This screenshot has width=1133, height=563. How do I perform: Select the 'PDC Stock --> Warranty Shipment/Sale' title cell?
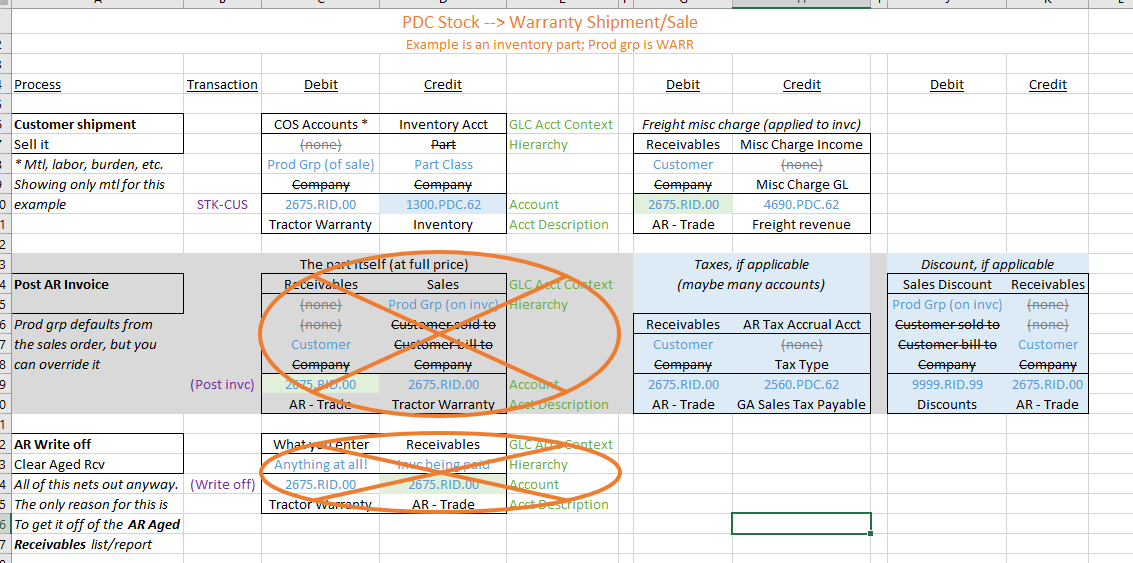[x=550, y=22]
